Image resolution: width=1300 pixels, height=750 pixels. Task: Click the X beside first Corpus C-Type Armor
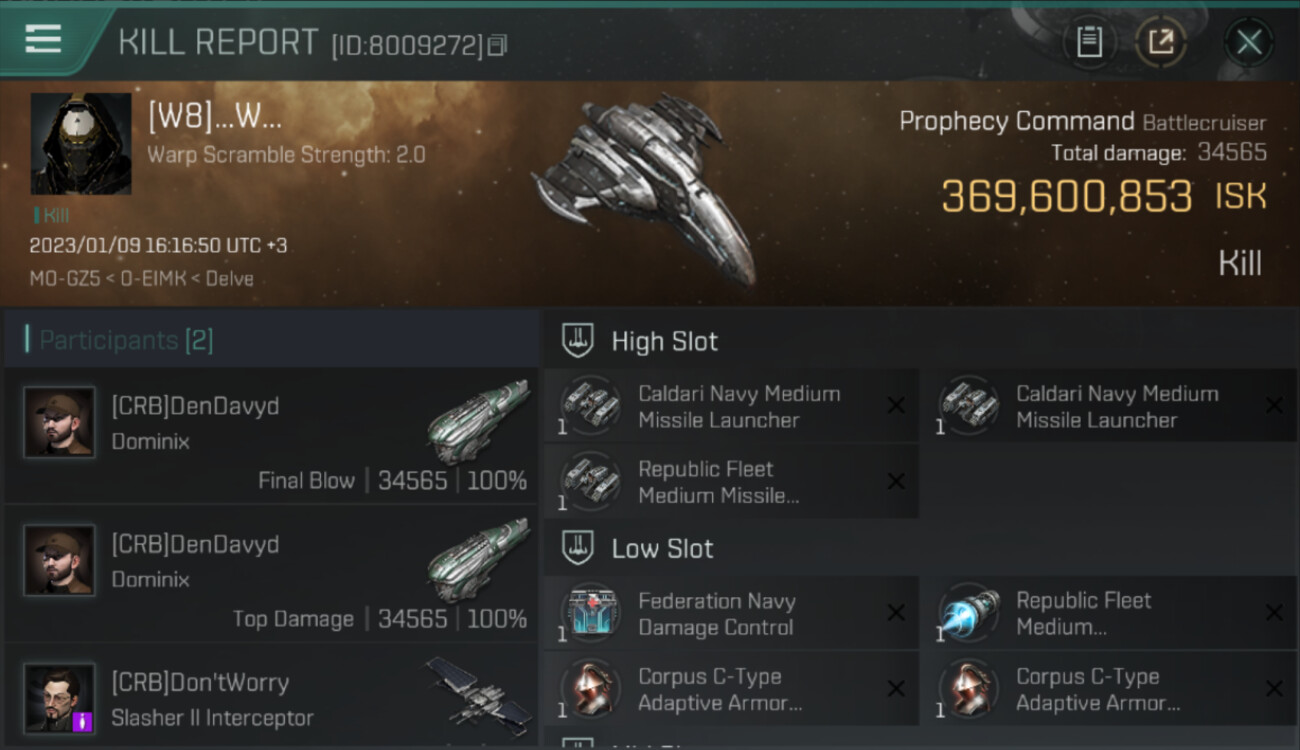[896, 689]
